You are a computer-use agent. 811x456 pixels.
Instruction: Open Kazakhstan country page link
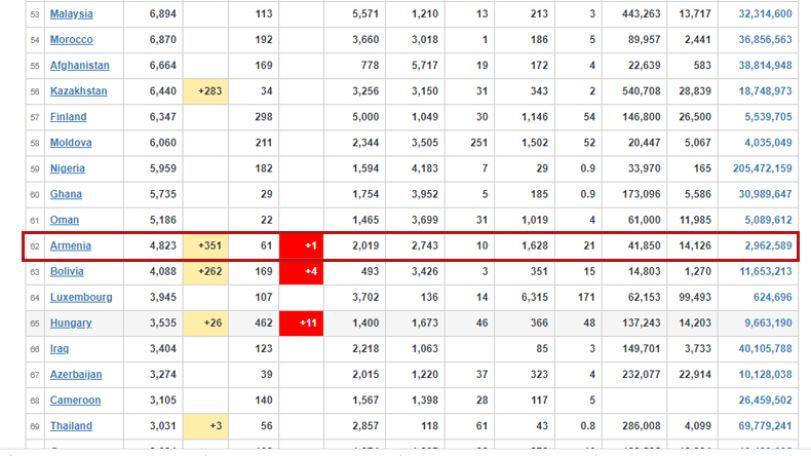[79, 92]
